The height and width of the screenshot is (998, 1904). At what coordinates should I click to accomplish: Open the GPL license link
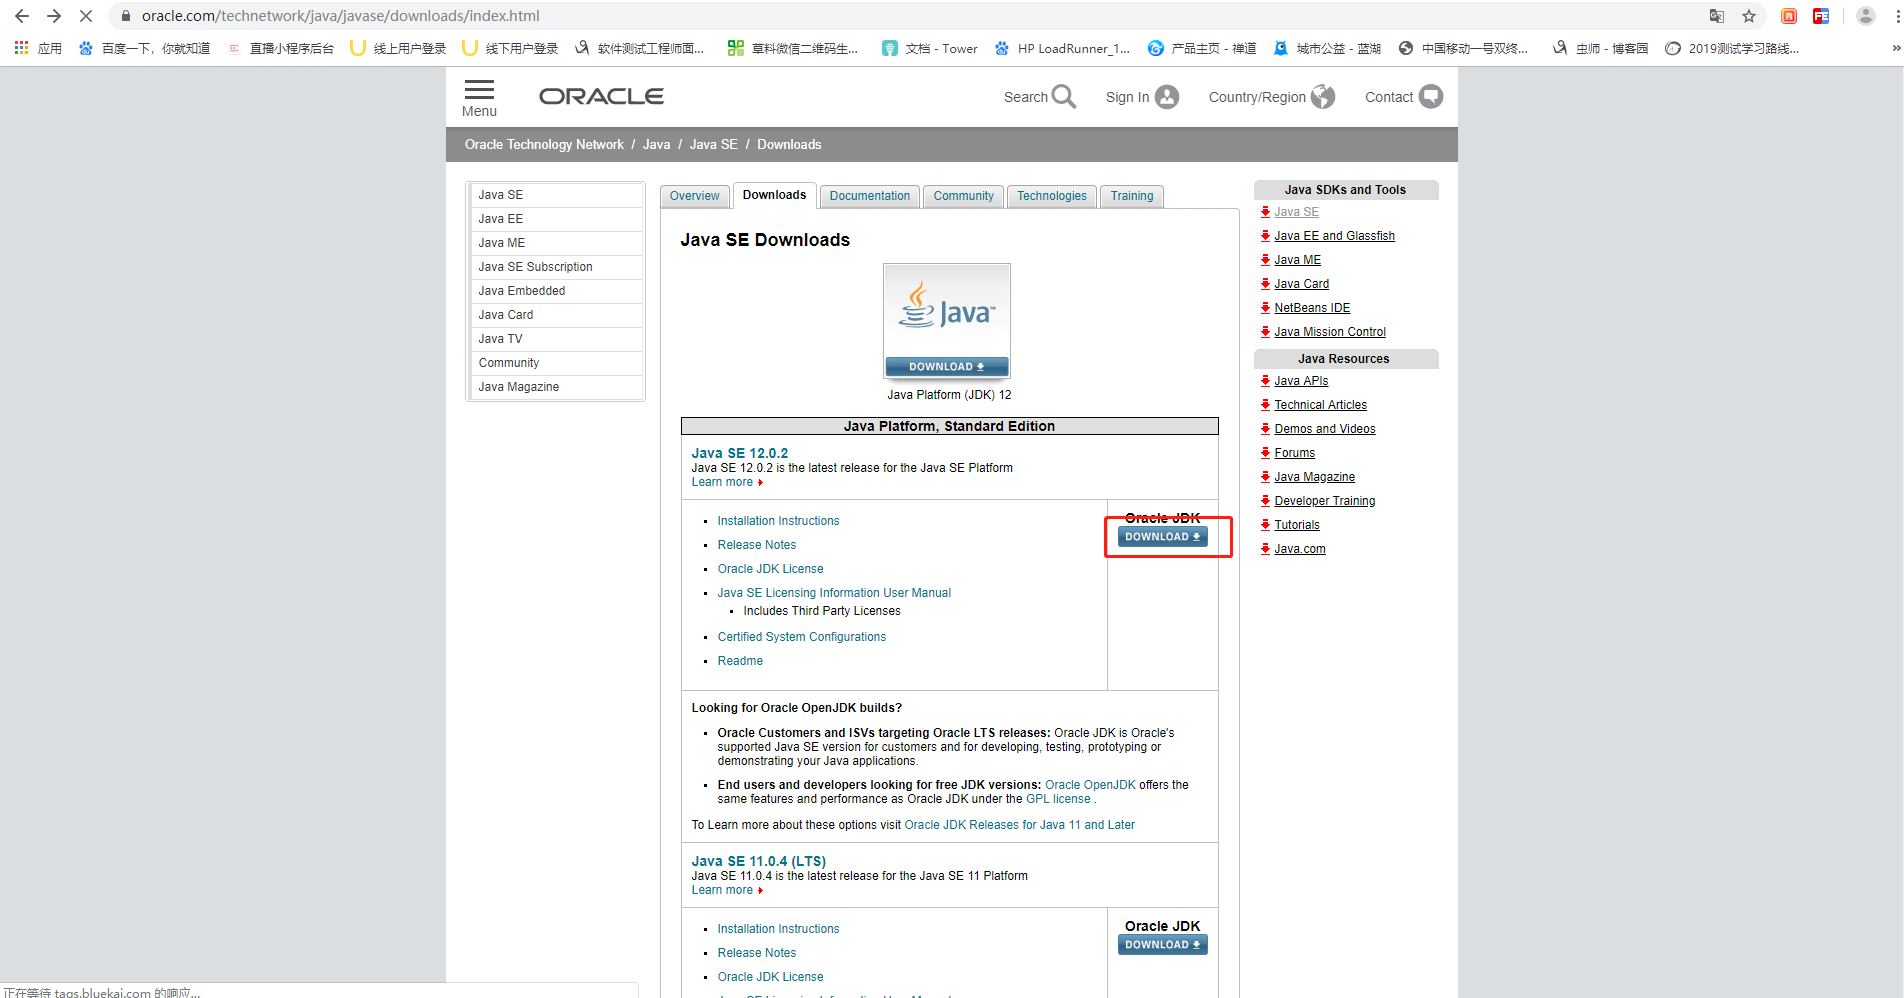pos(1058,799)
